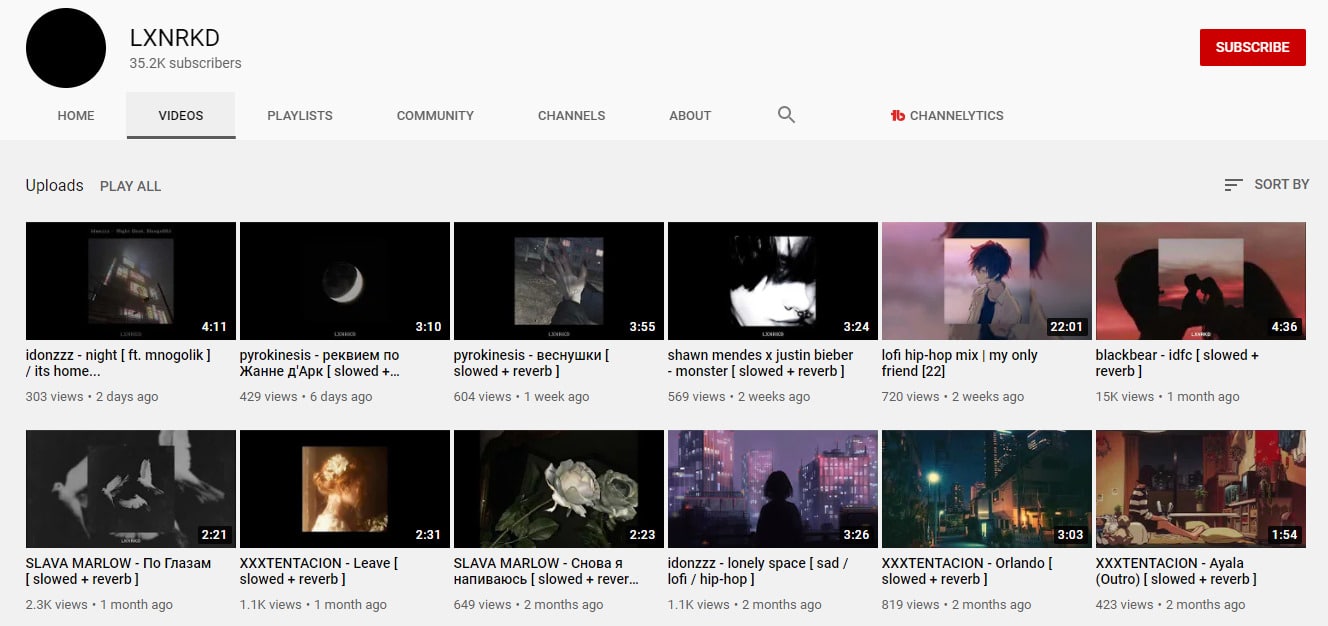The width and height of the screenshot is (1328, 626).
Task: Click '15K views • 1 month ago' text
Action: tap(1168, 397)
